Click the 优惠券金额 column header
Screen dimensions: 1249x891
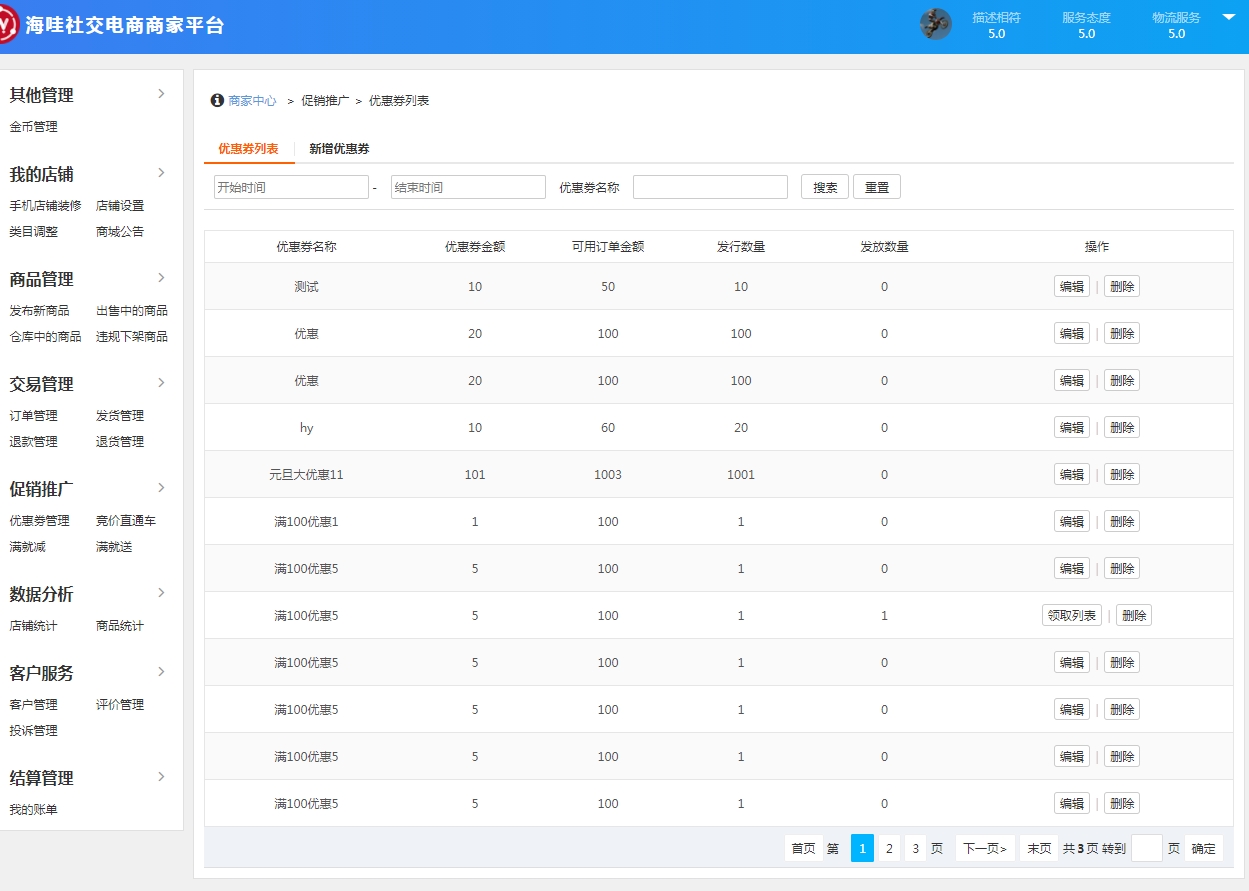point(475,247)
